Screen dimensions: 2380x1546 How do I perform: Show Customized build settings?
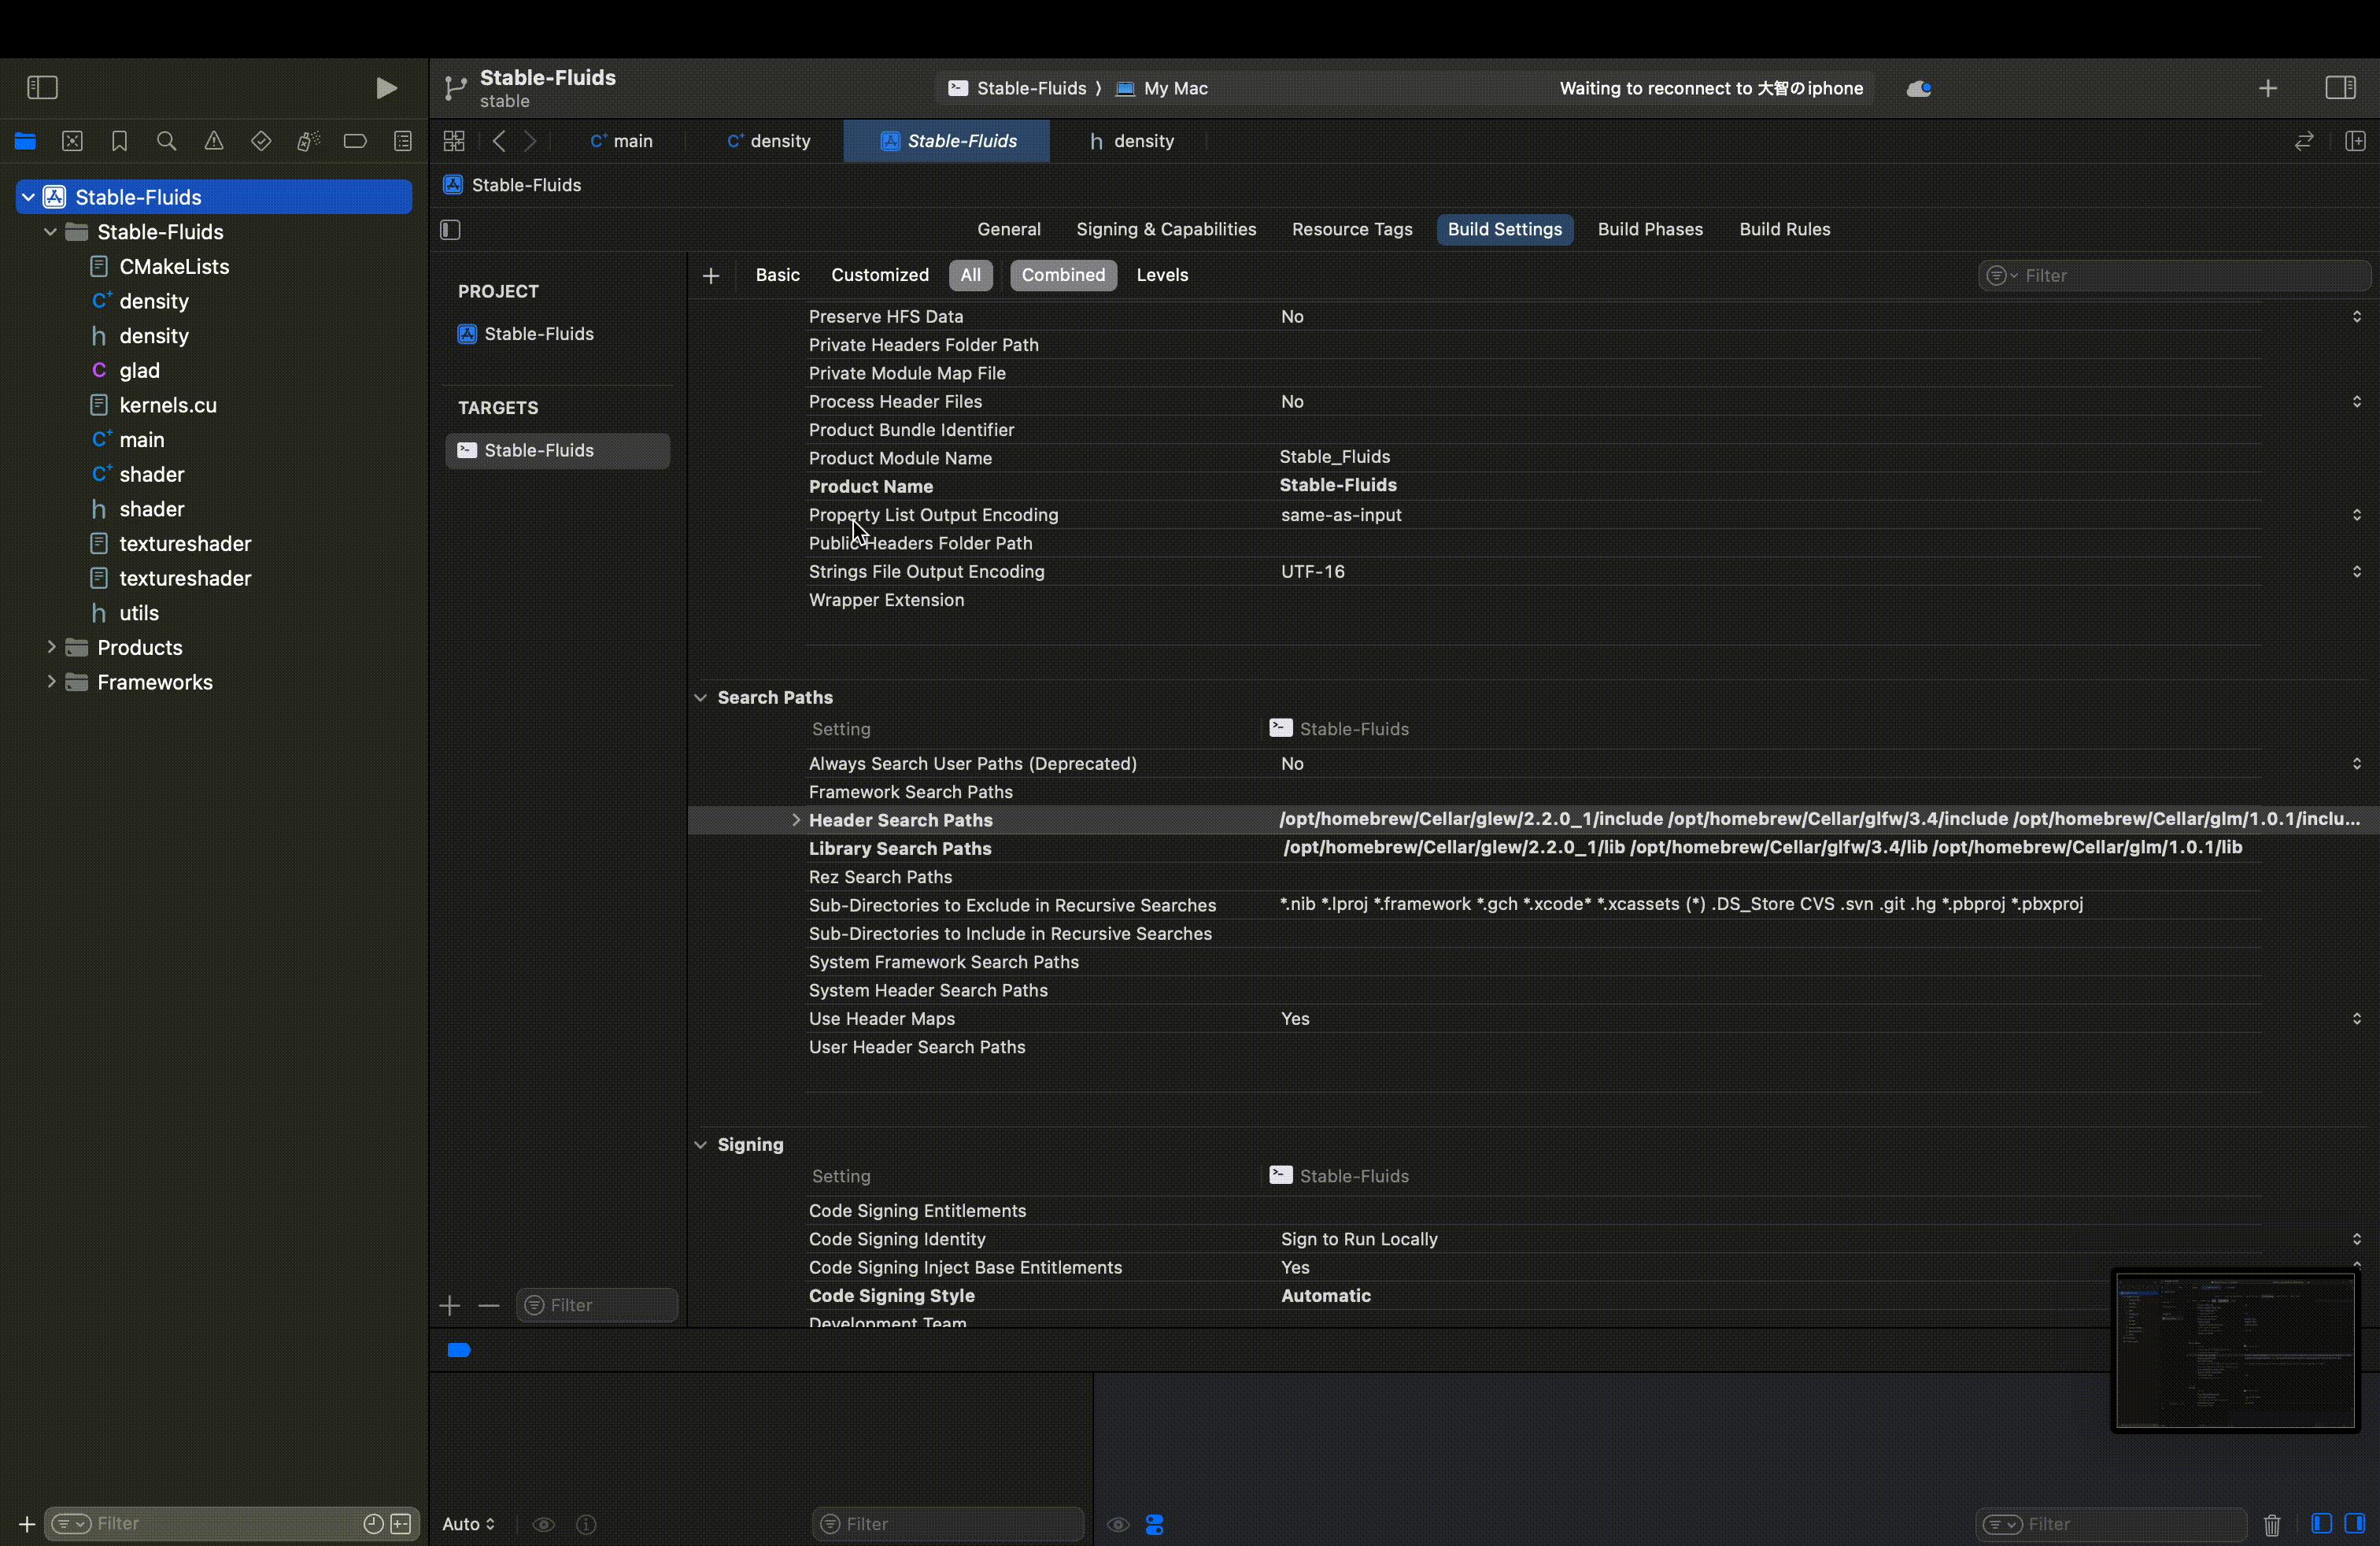(x=879, y=275)
